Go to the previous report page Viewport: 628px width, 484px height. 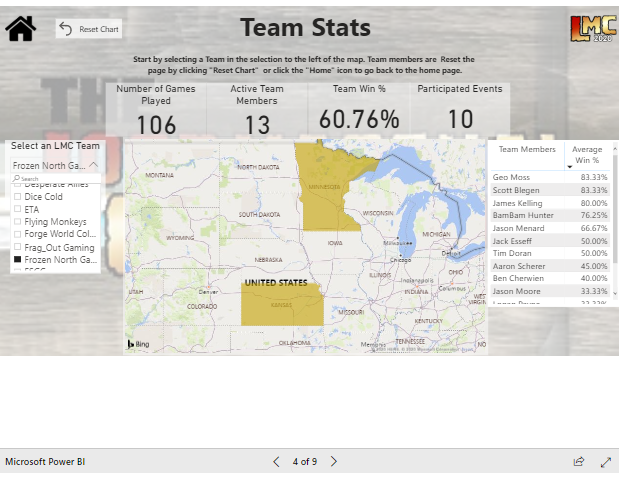(277, 462)
